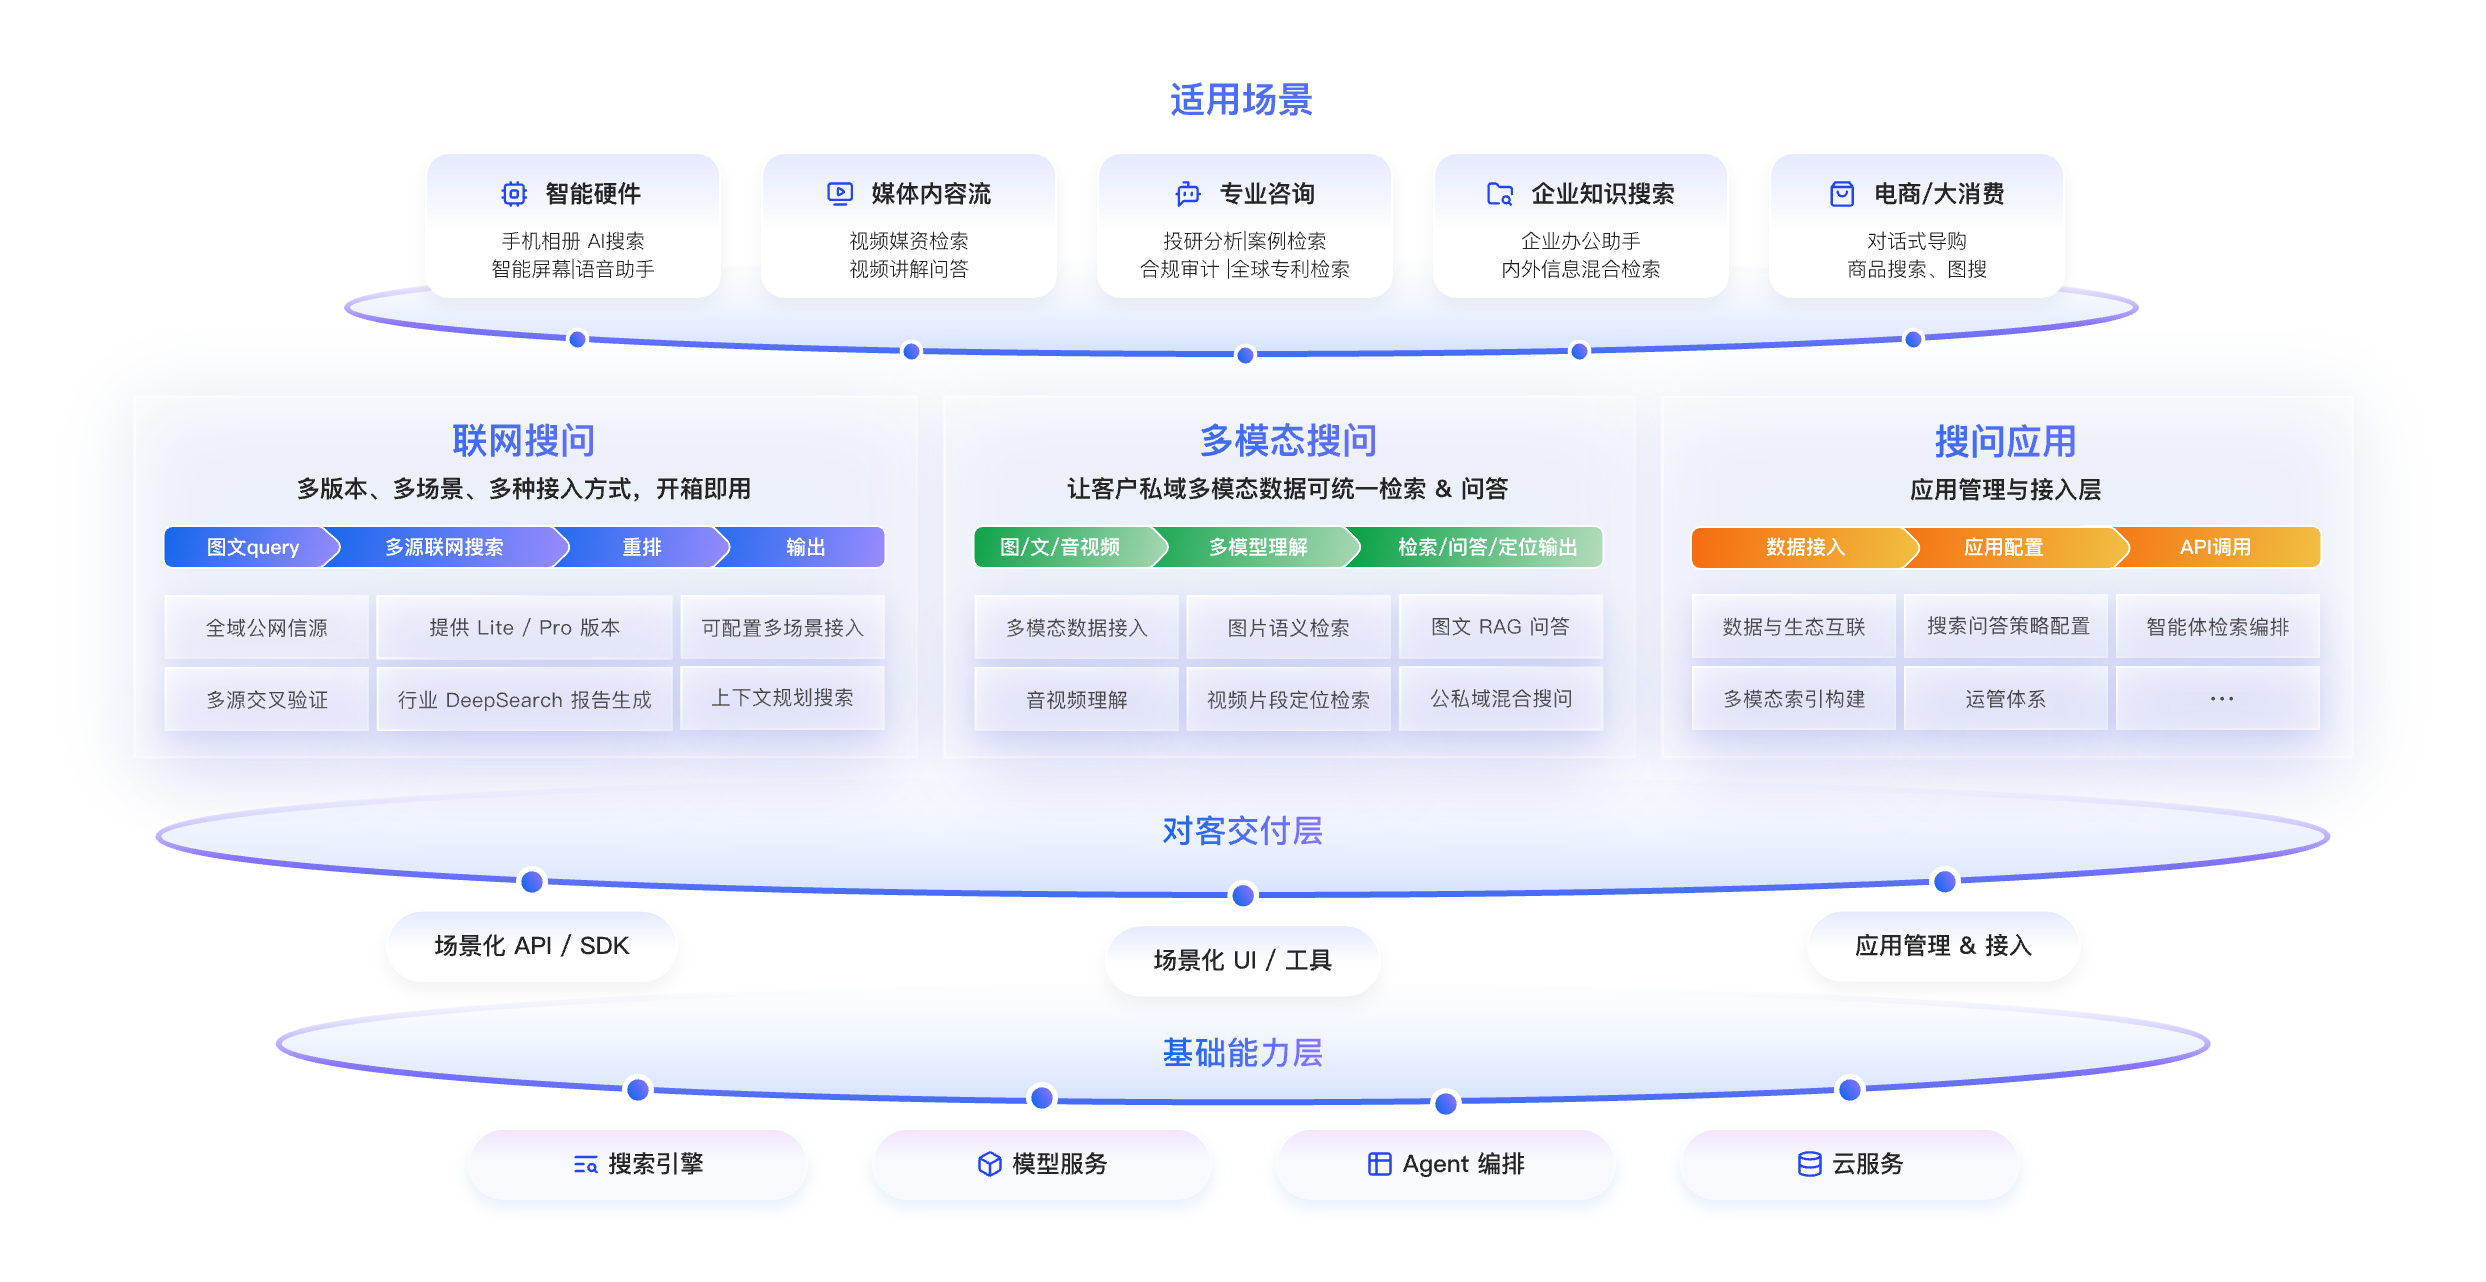Click the 场景化 UI / 工具 pill
2486x1282 pixels.
pyautogui.click(x=1243, y=960)
